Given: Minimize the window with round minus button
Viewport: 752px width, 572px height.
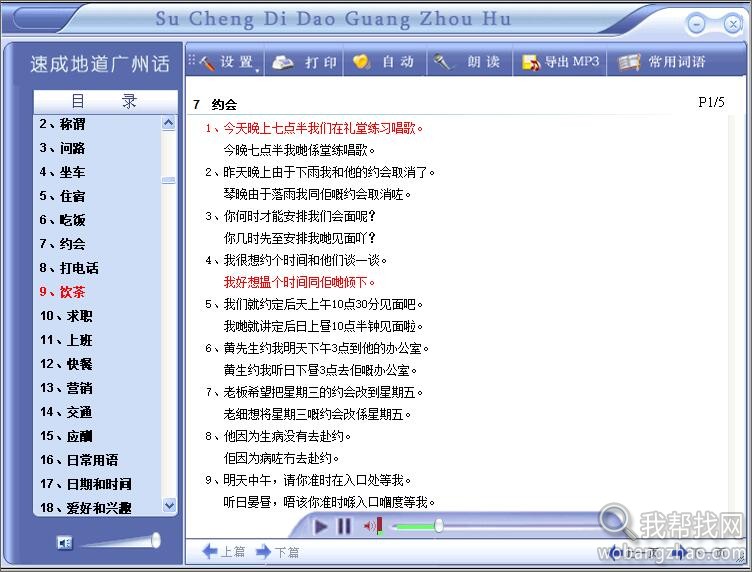Looking at the screenshot, I should click(x=695, y=23).
